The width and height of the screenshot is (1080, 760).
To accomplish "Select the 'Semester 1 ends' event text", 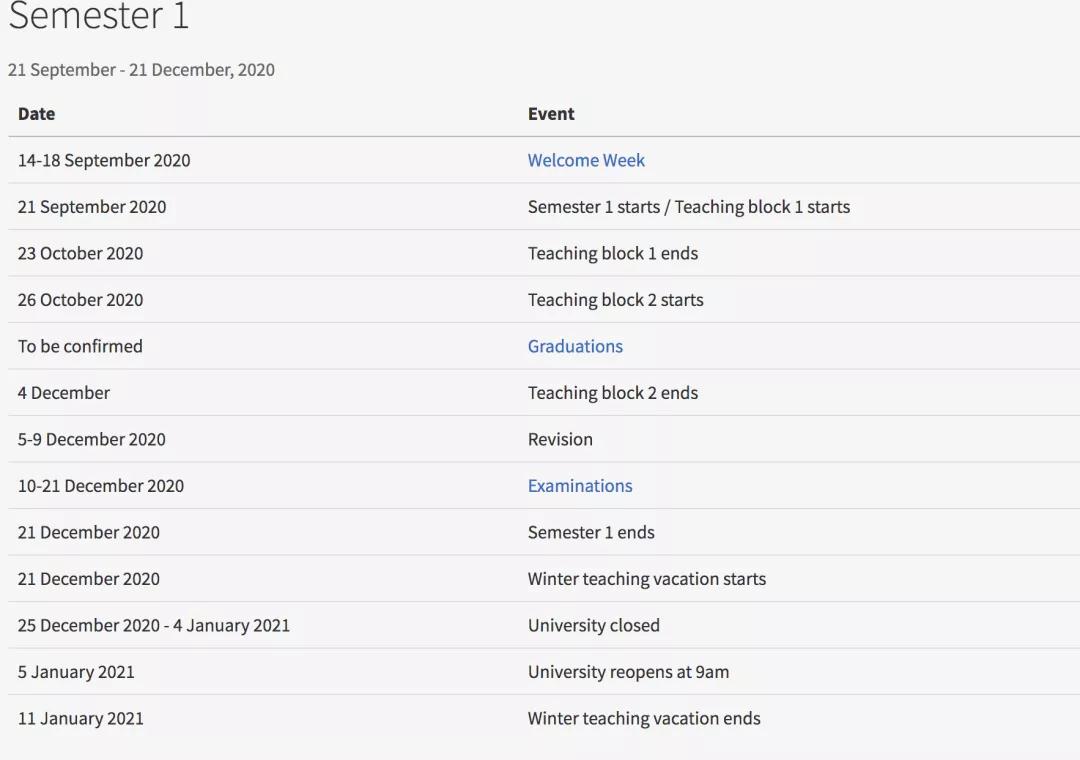I will [x=591, y=532].
